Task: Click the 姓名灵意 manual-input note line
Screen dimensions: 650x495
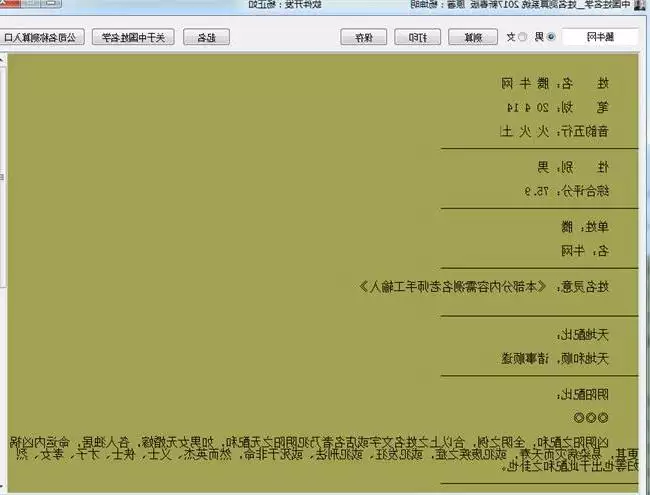Action: coord(484,287)
